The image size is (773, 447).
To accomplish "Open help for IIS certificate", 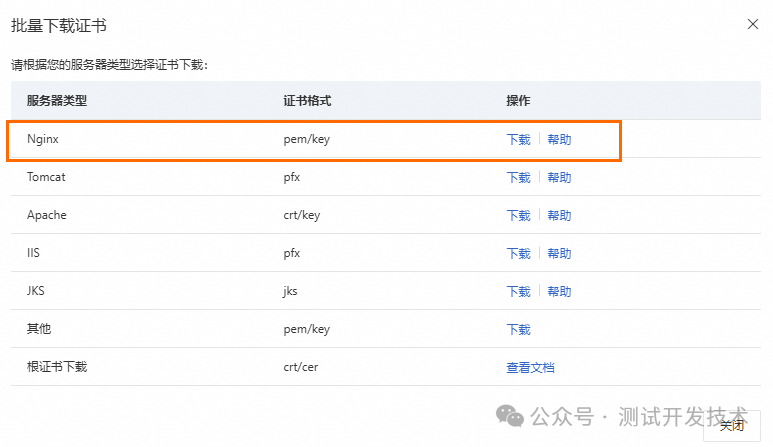I will [x=559, y=254].
